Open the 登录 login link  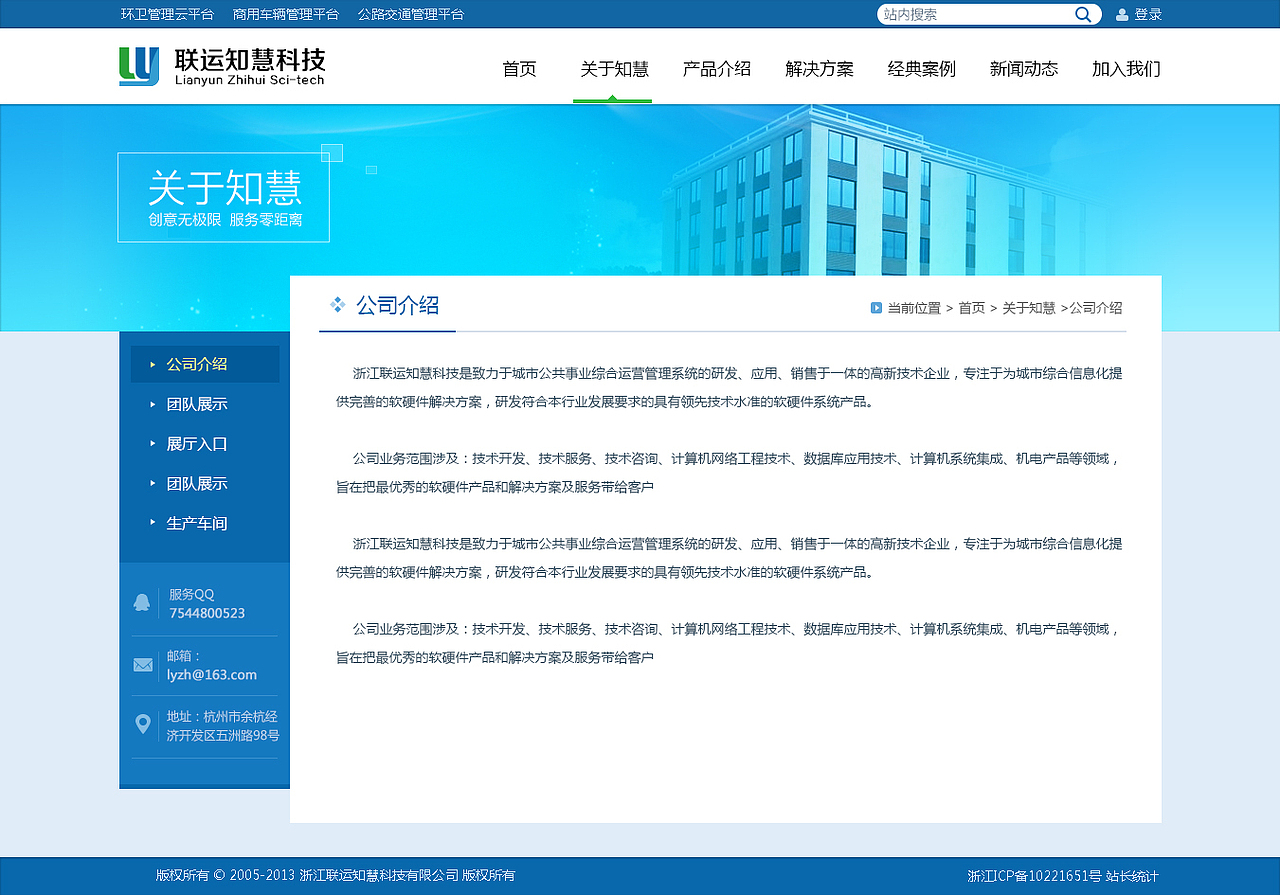[x=1148, y=14]
